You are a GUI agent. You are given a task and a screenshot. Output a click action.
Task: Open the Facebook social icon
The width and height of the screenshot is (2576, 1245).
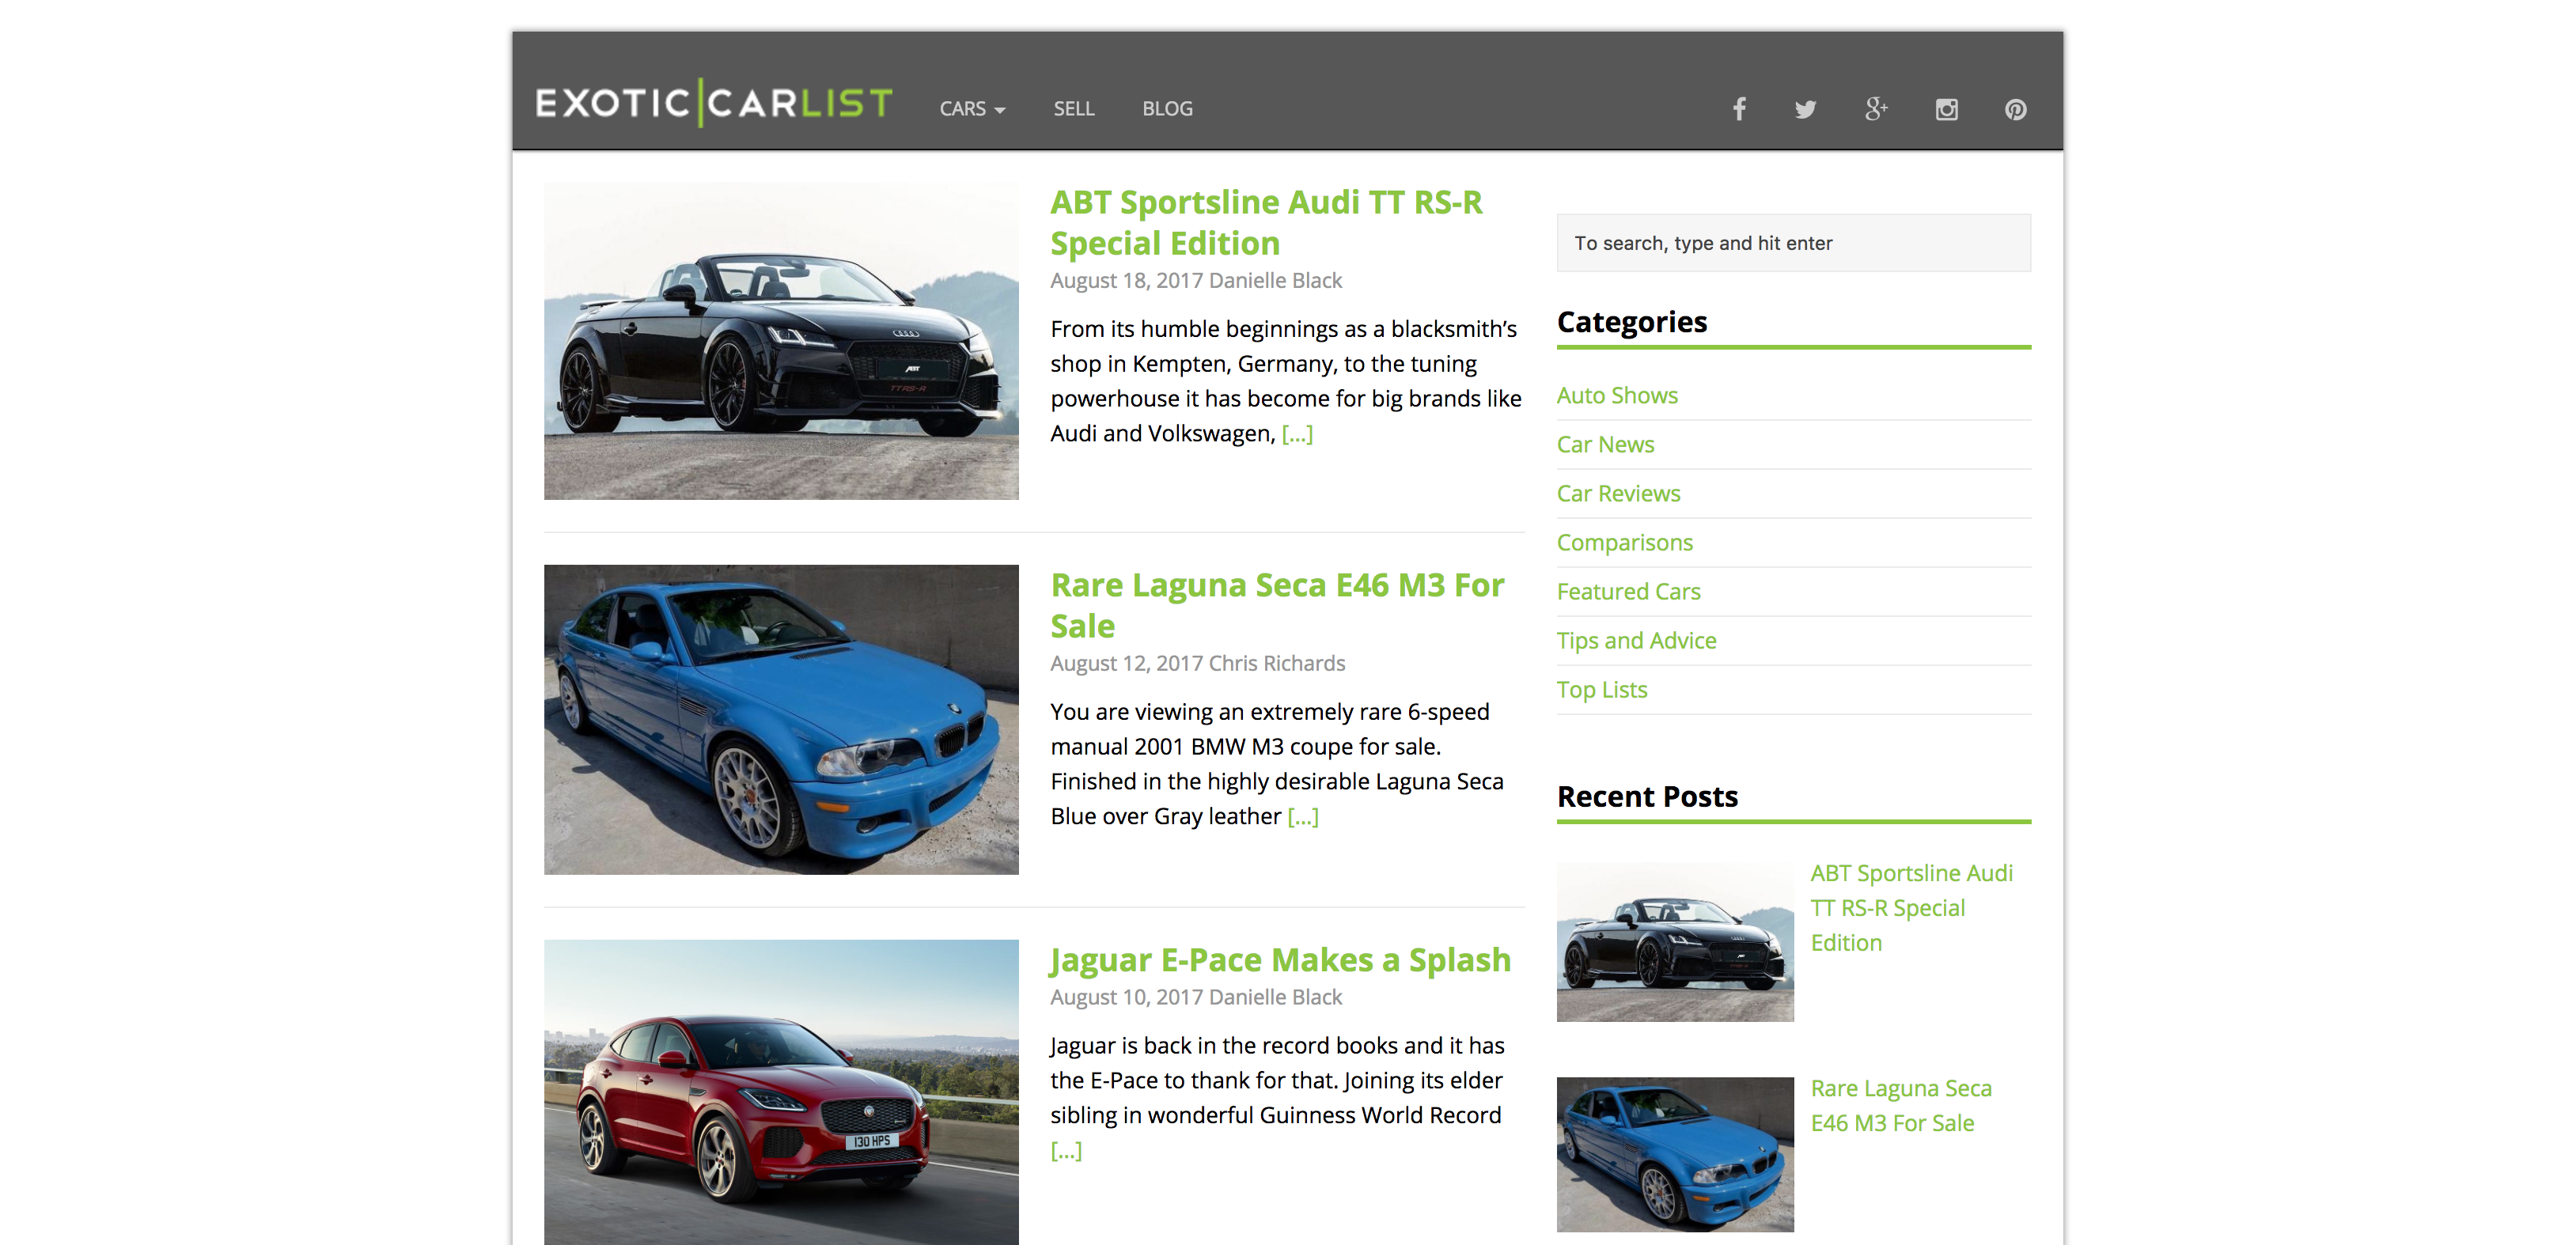[1739, 109]
